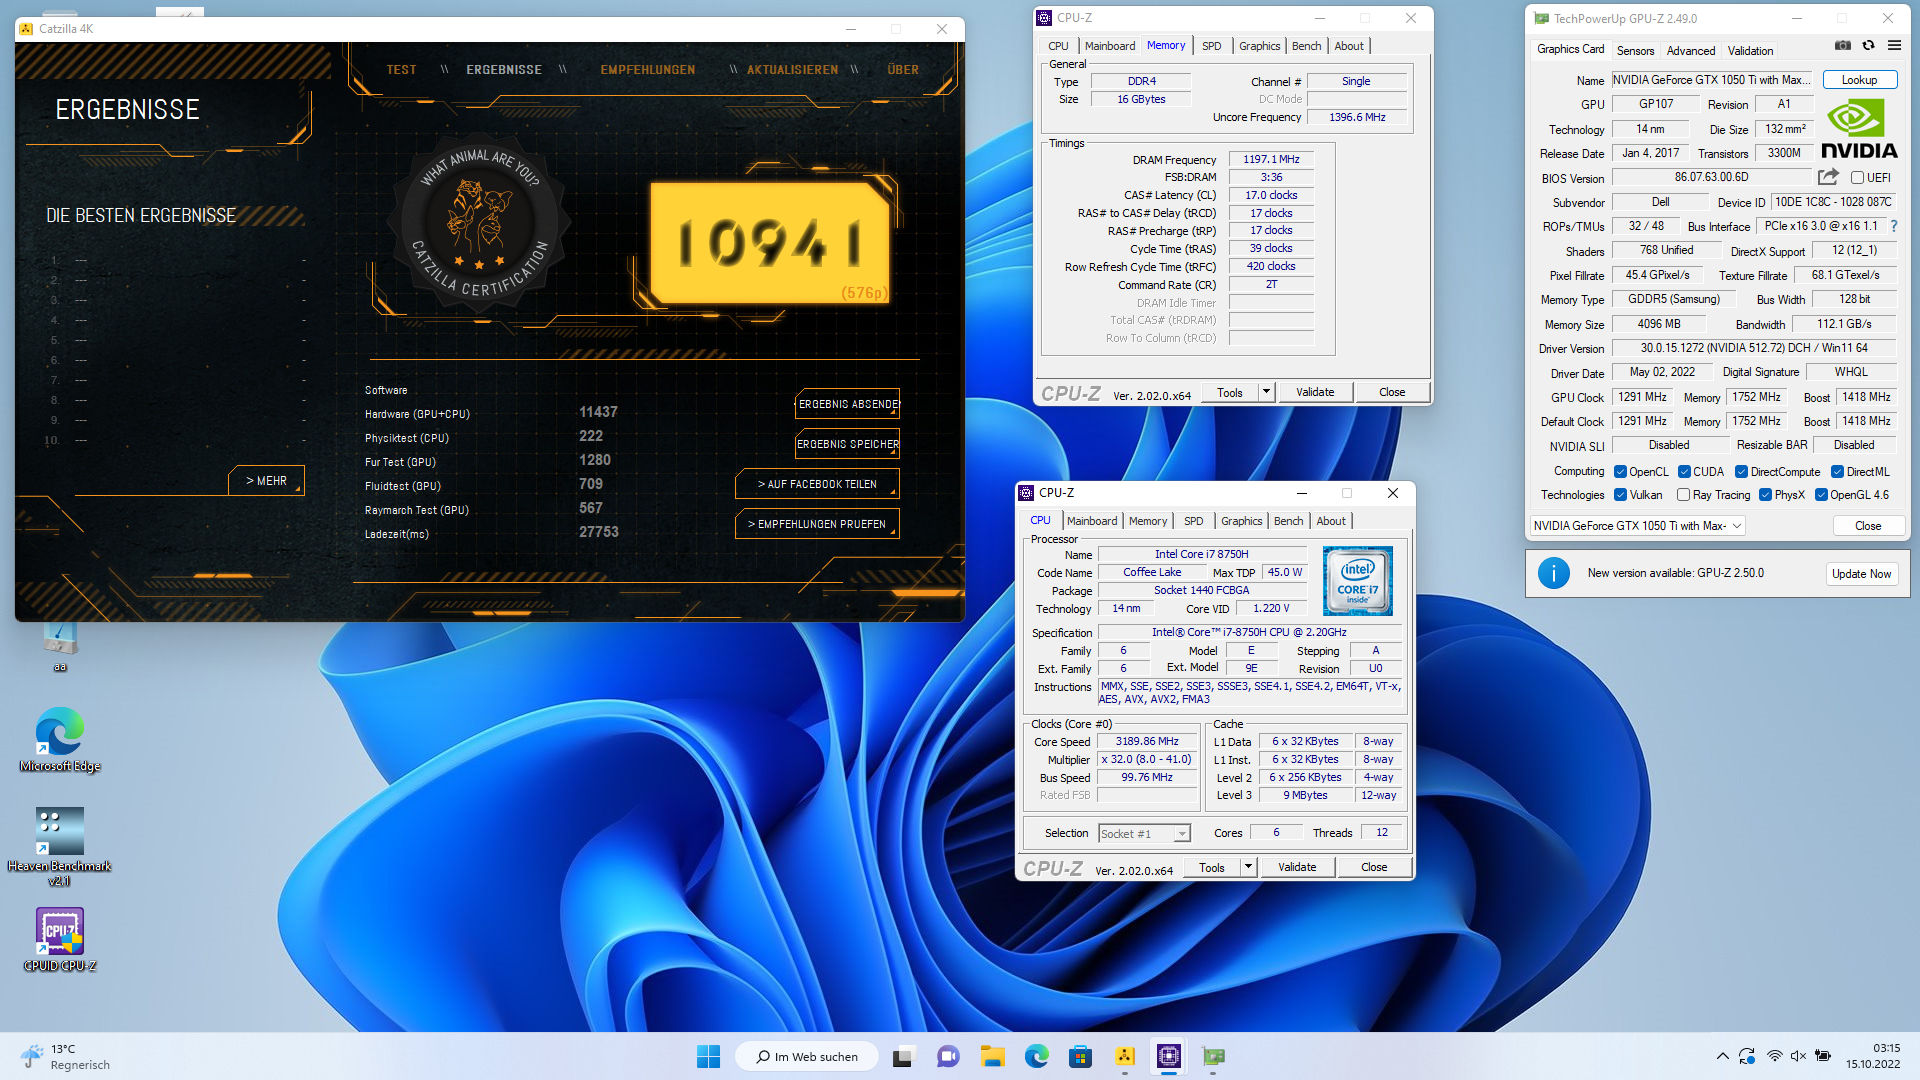
Task: Click Validate in upper CPU-Z window
Action: [x=1314, y=392]
